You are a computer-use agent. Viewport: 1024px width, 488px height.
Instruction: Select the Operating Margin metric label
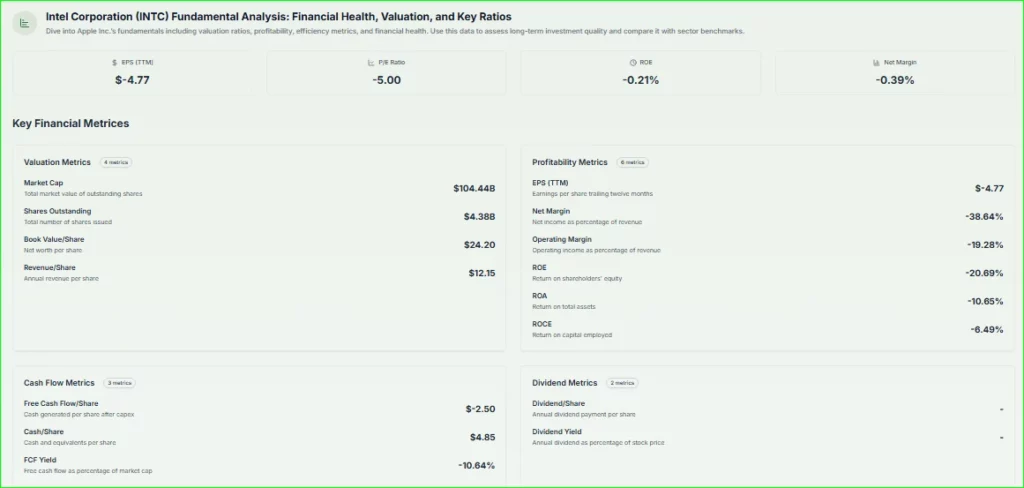(562, 239)
